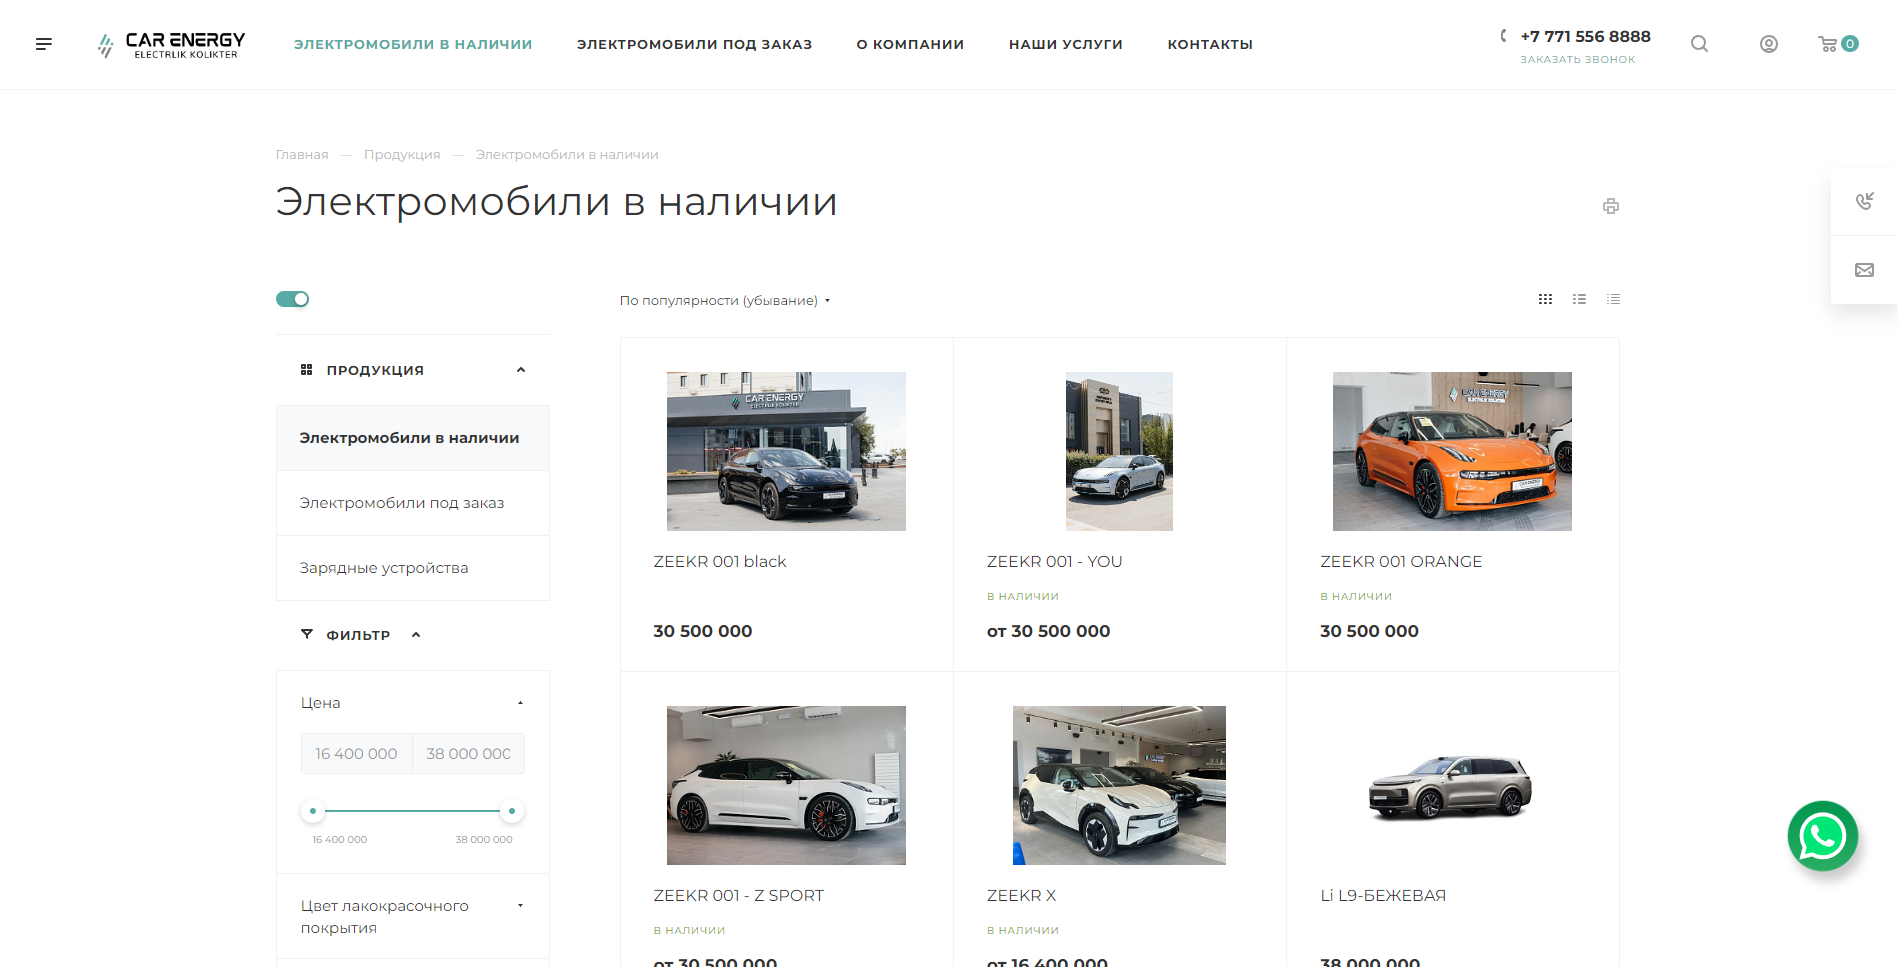This screenshot has width=1898, height=967.
Task: Open Контакты menu item
Action: (1210, 44)
